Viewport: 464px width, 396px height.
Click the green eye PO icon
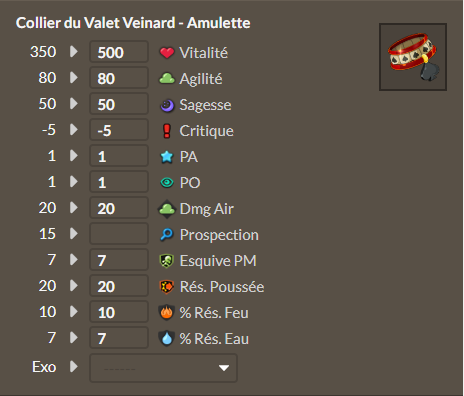coord(167,183)
